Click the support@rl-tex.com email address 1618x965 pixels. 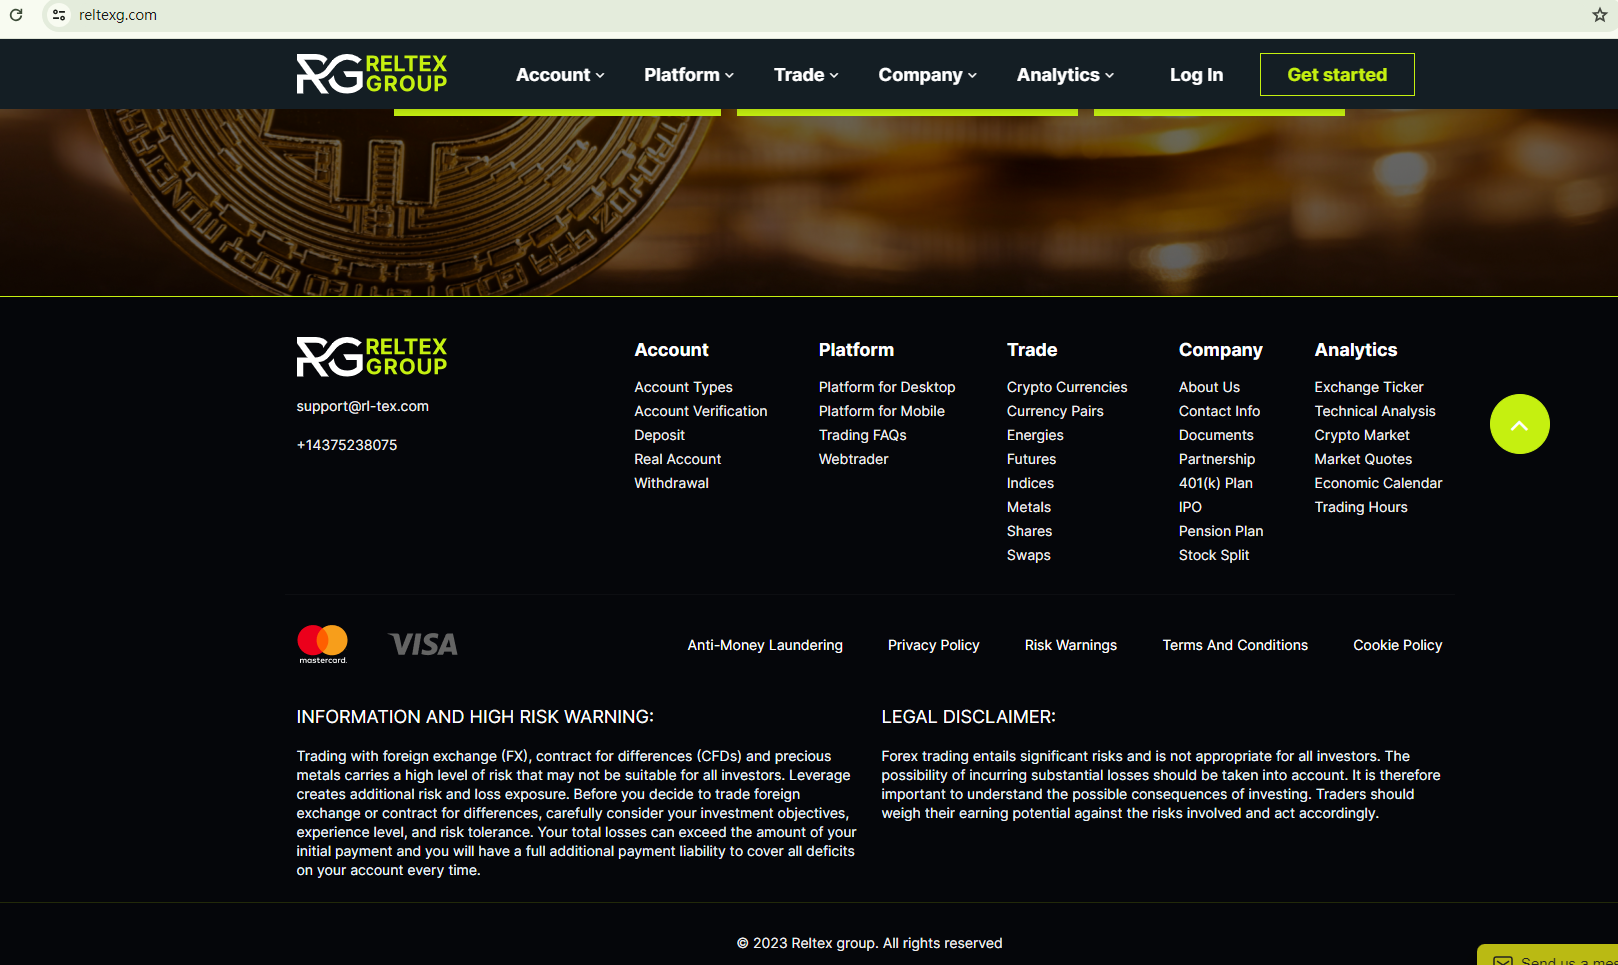pos(362,406)
